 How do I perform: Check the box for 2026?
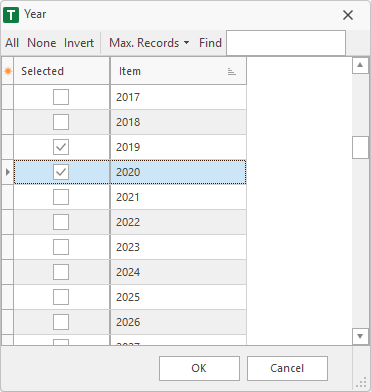[x=61, y=322]
